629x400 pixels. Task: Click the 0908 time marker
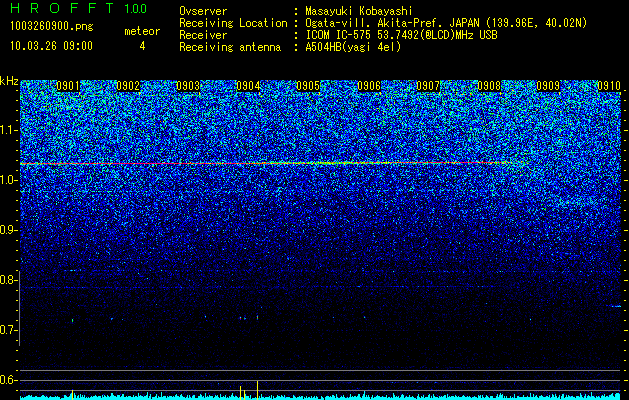pyautogui.click(x=489, y=86)
